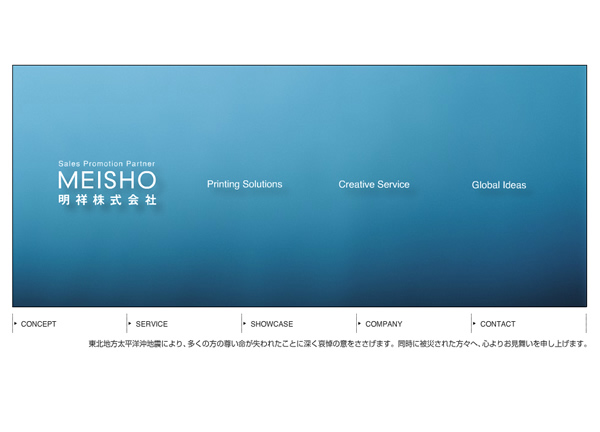600x432 pixels.
Task: Open the CONTACT menu item
Action: coord(498,324)
